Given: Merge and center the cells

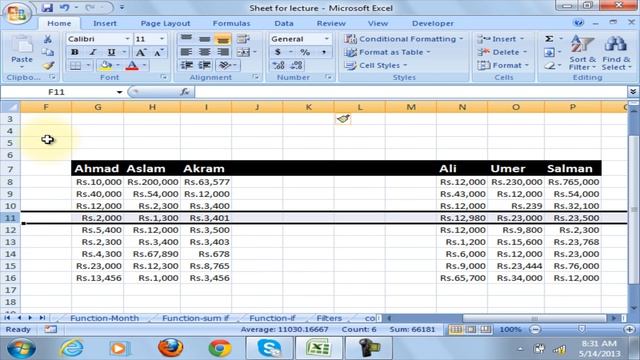Looking at the screenshot, I should 243,52.
